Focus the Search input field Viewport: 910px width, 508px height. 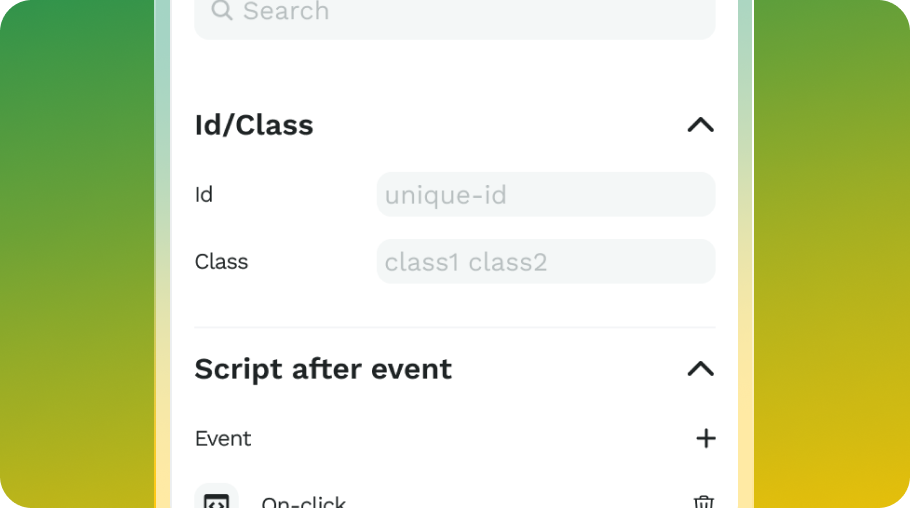pyautogui.click(x=454, y=16)
